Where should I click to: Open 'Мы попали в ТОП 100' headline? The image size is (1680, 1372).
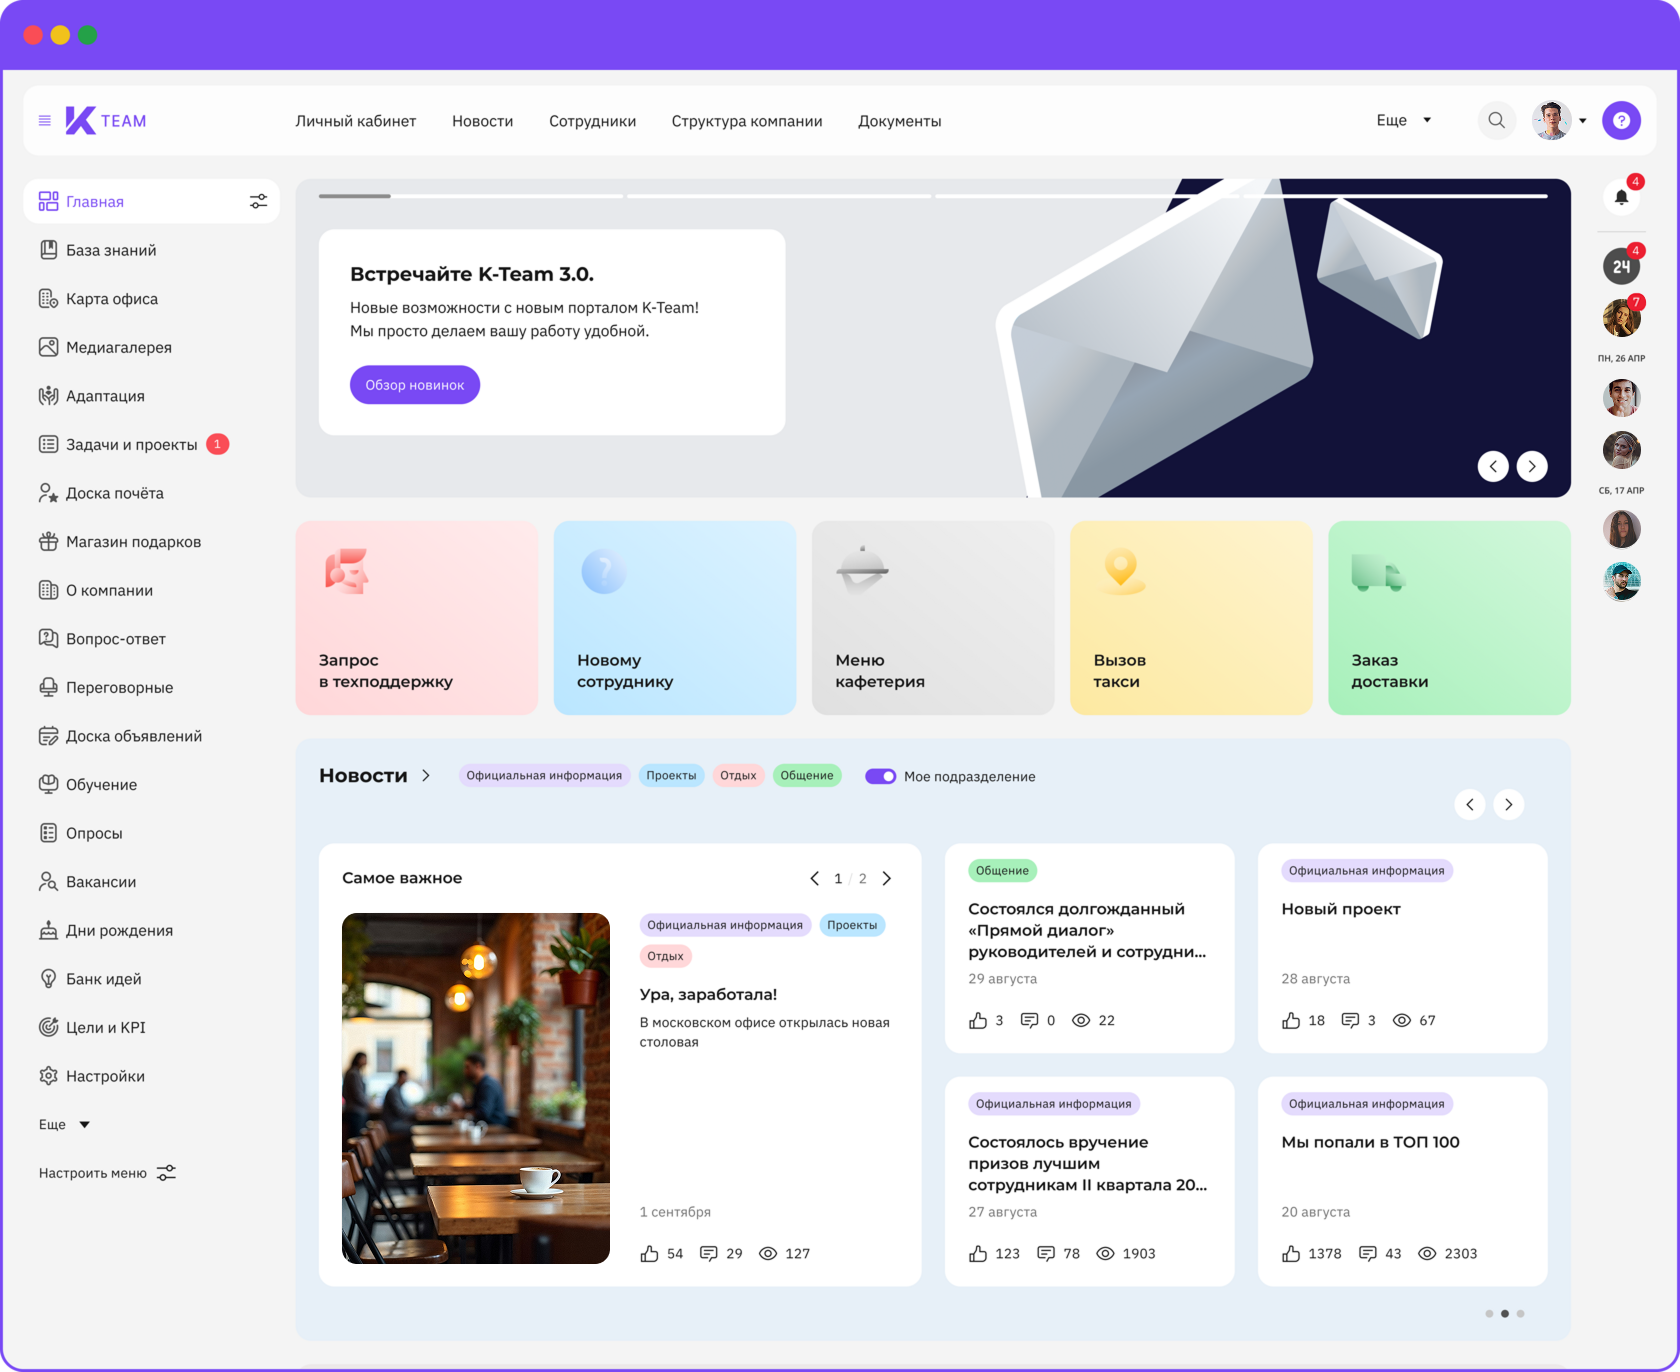coord(1371,1143)
